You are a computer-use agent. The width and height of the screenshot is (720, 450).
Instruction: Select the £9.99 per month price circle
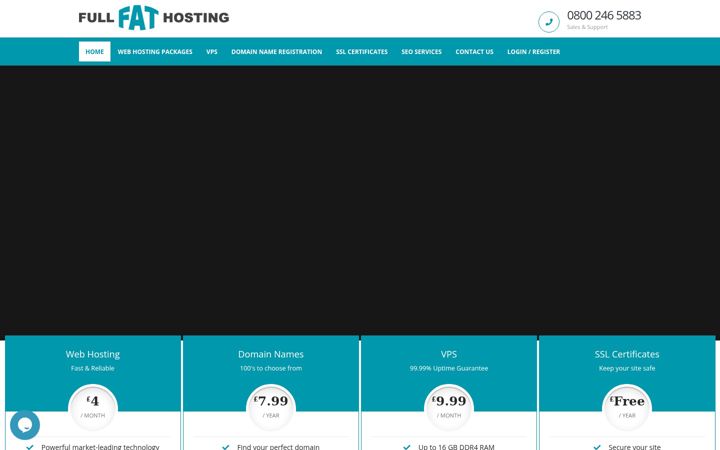click(x=449, y=407)
